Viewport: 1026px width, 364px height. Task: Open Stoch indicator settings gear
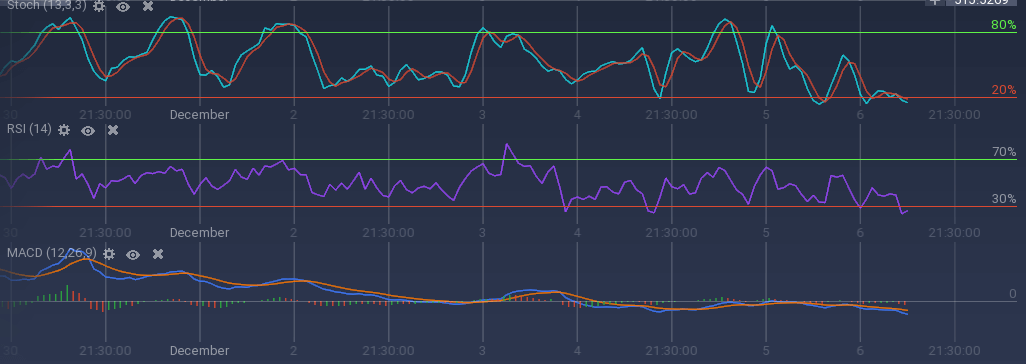[x=98, y=6]
